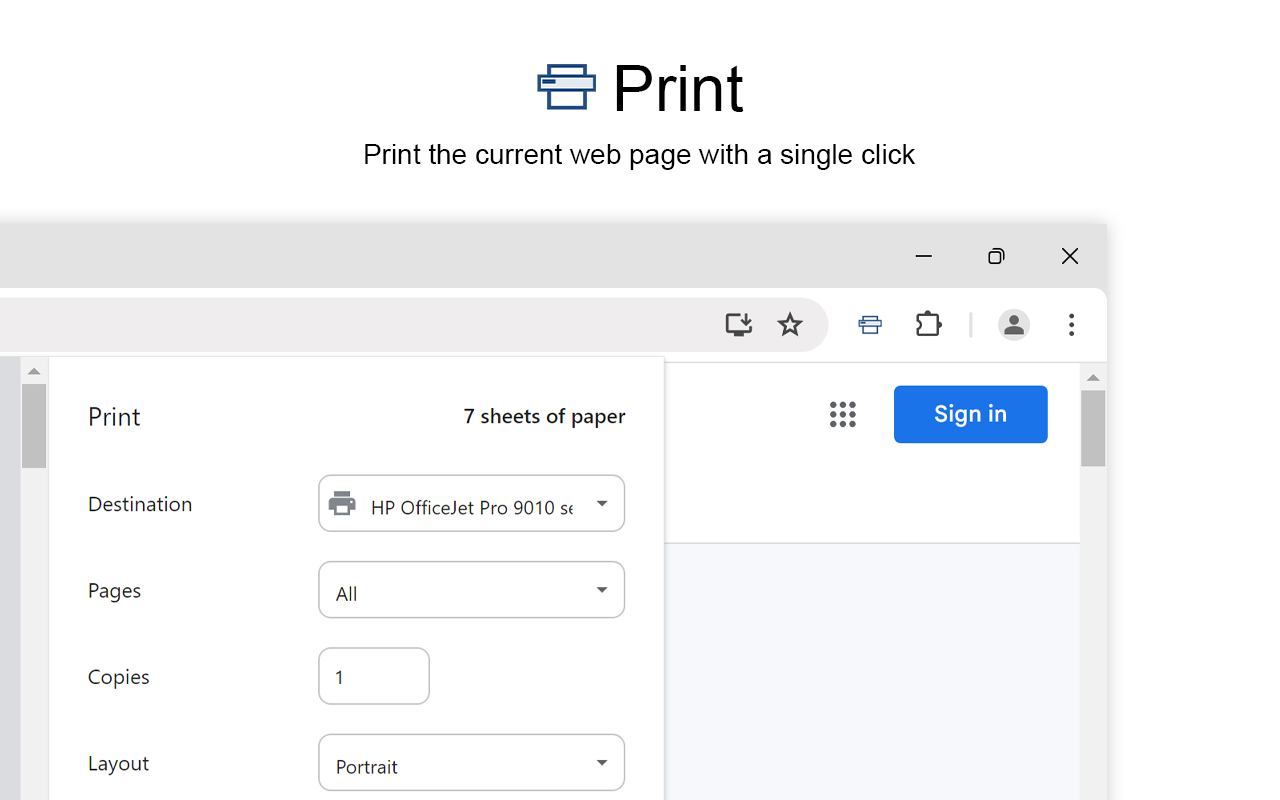Open the Chrome three-dot menu
Screen dimensions: 1280x800
click(x=1071, y=324)
